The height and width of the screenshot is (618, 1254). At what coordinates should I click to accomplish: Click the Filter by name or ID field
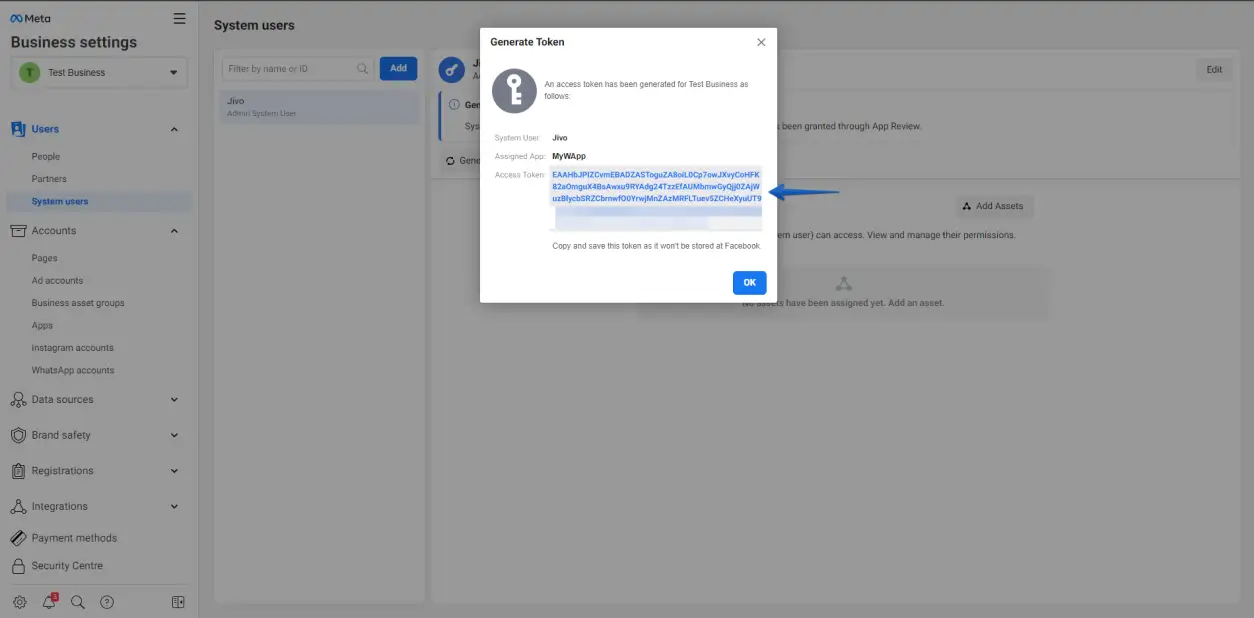tap(290, 69)
